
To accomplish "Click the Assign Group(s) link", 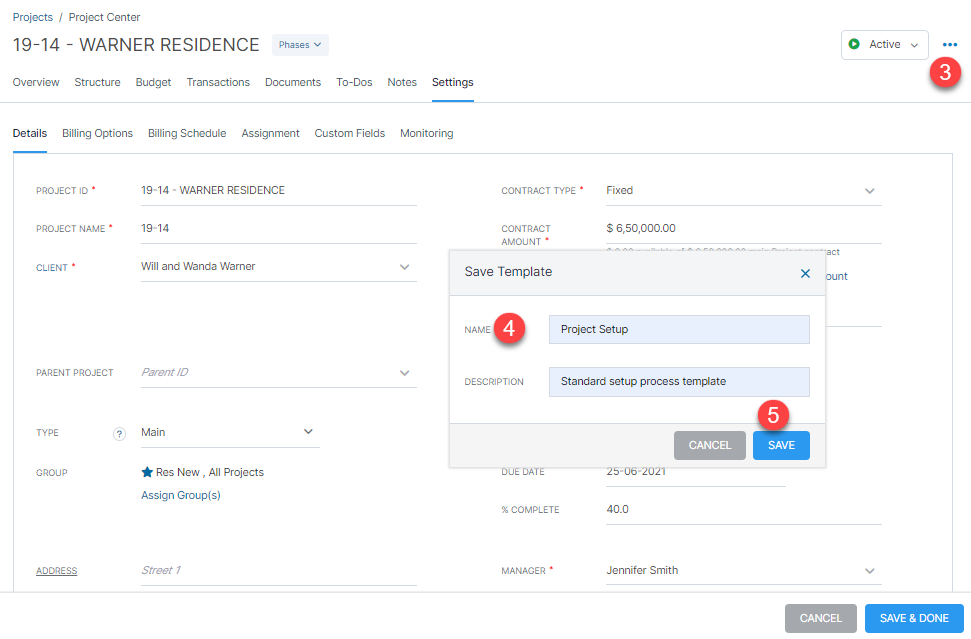I will pos(181,495).
